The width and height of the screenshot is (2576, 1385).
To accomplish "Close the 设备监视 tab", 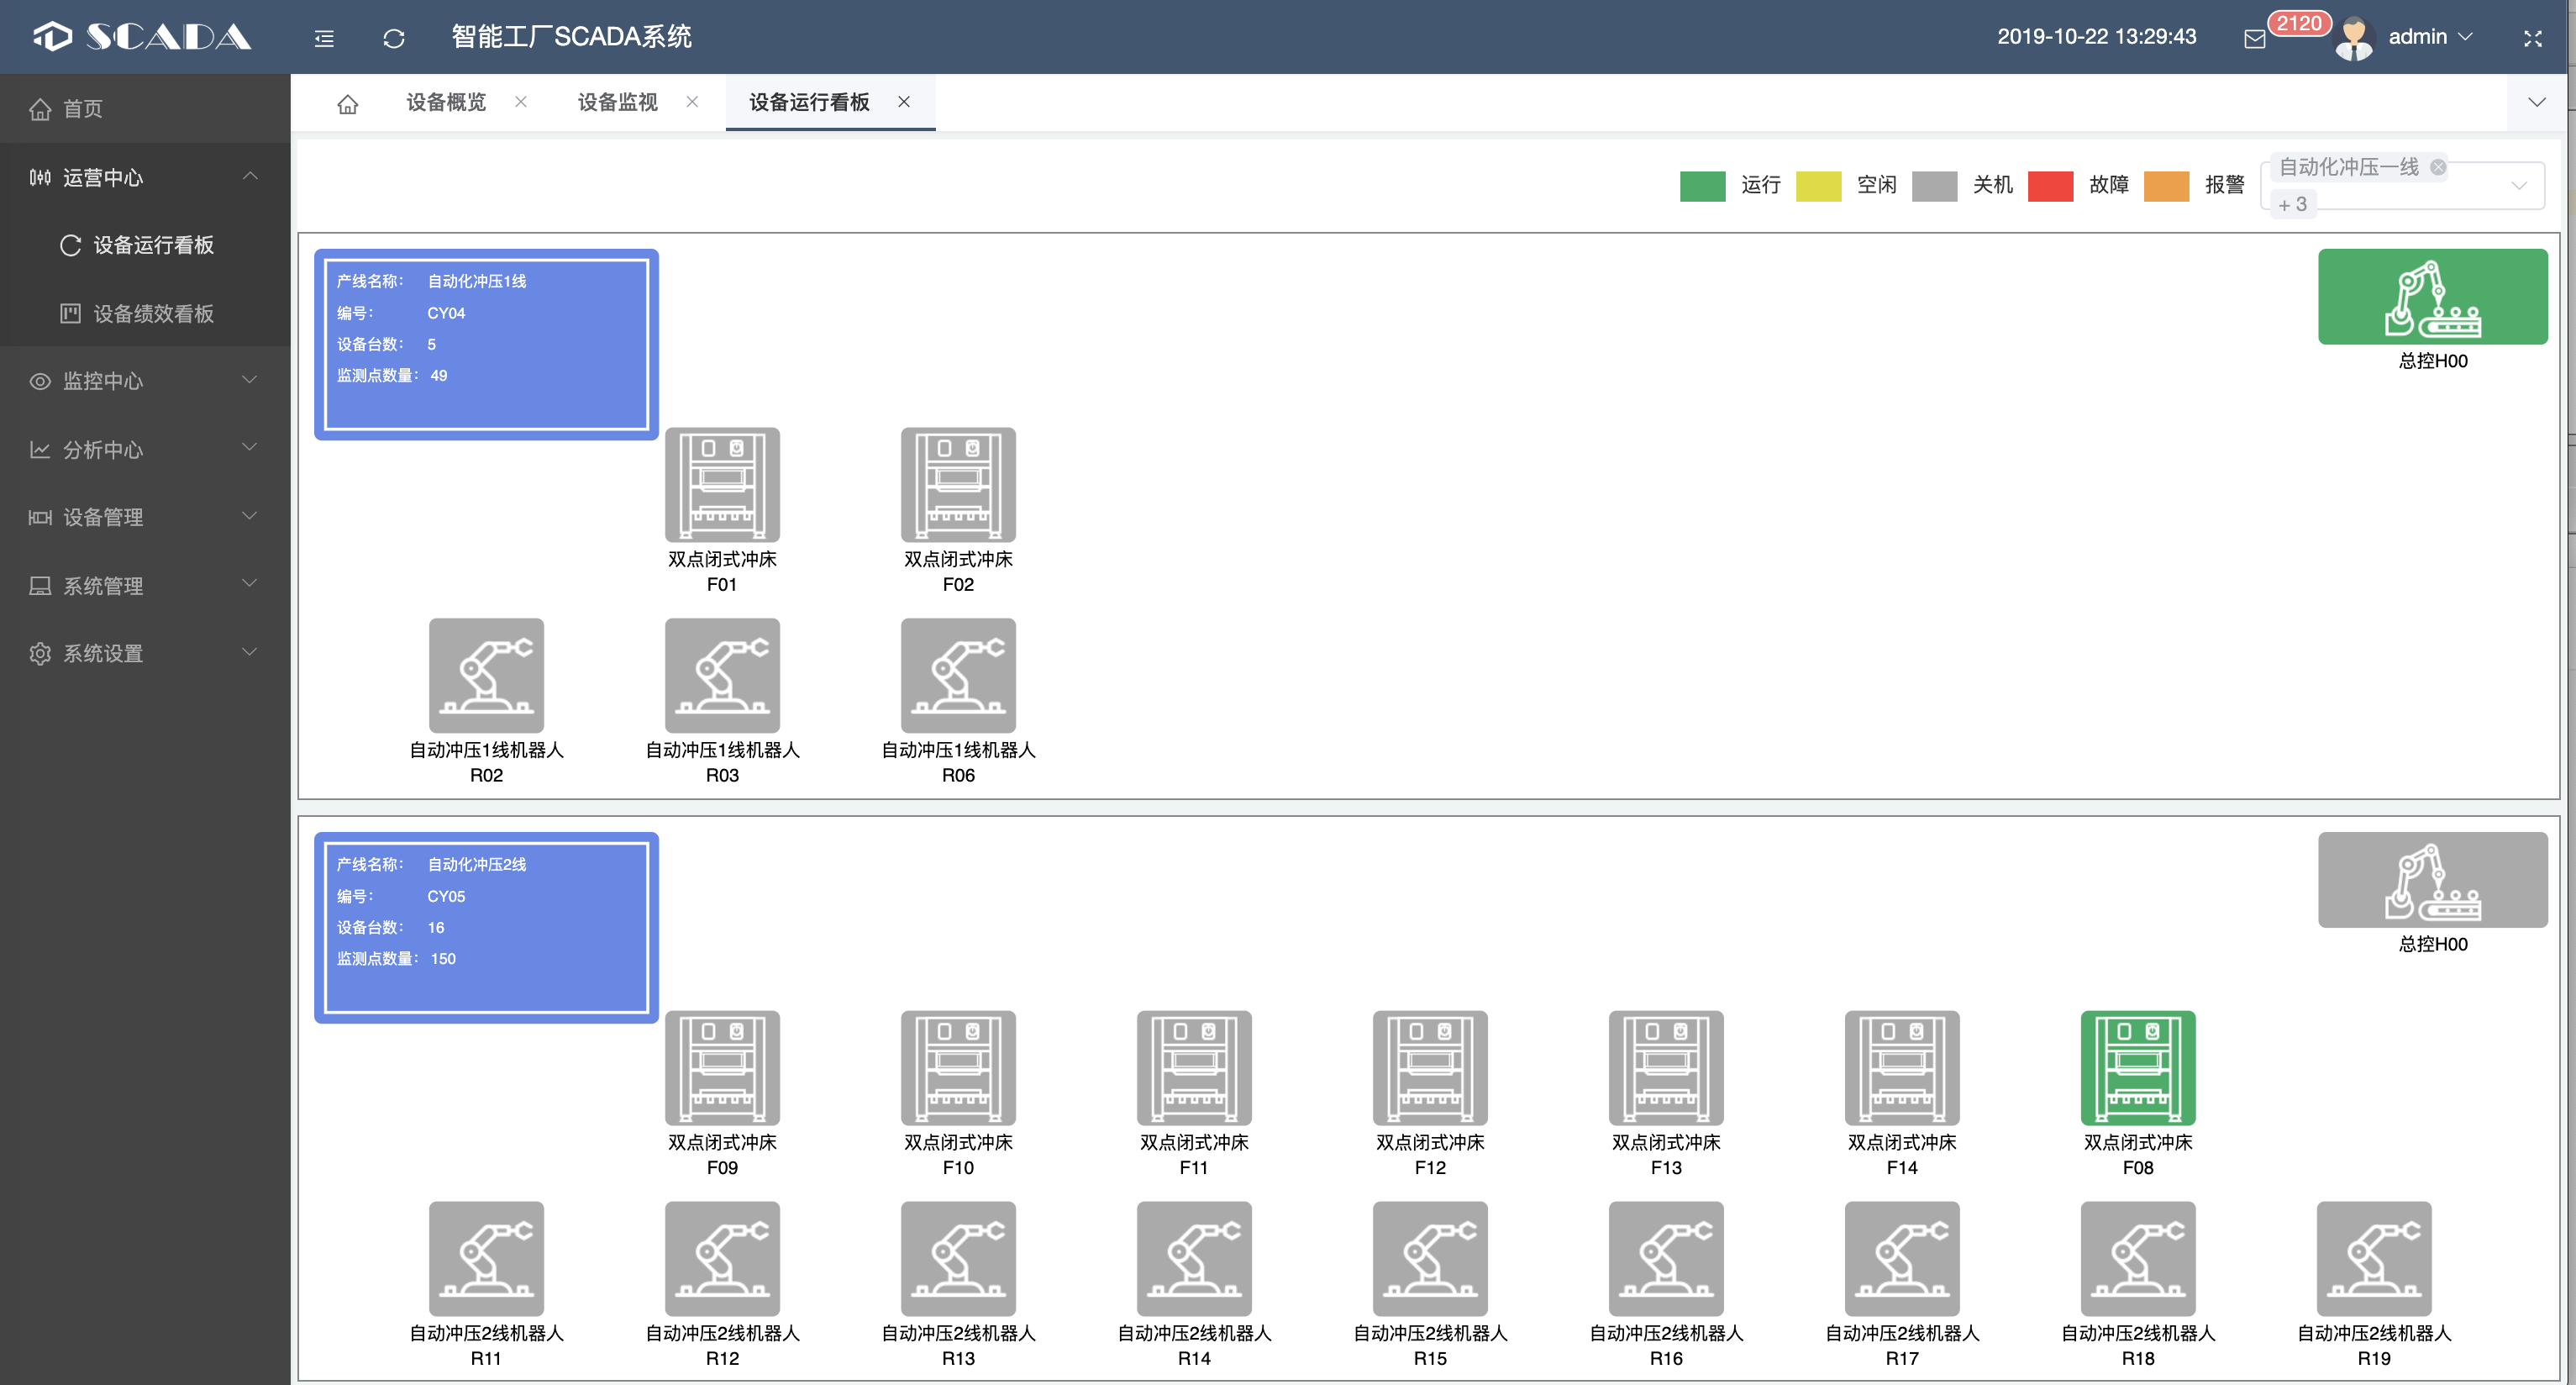I will click(x=692, y=102).
